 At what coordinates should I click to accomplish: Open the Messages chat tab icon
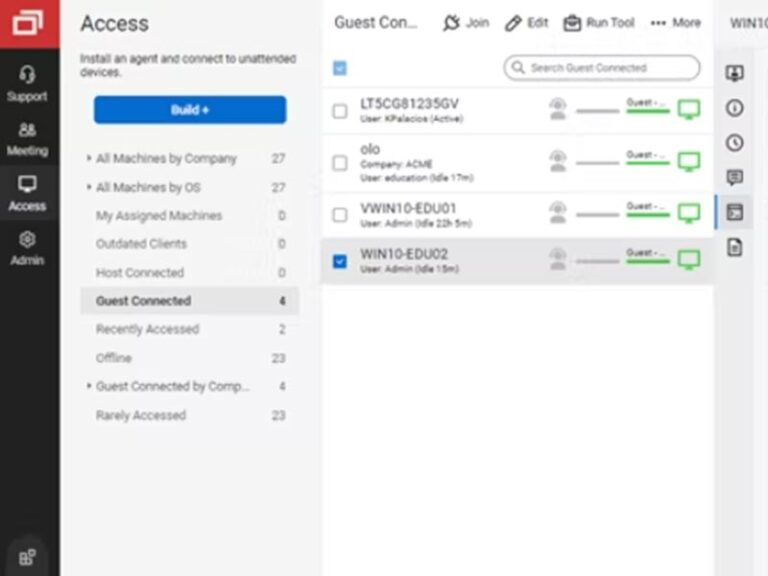coord(734,177)
